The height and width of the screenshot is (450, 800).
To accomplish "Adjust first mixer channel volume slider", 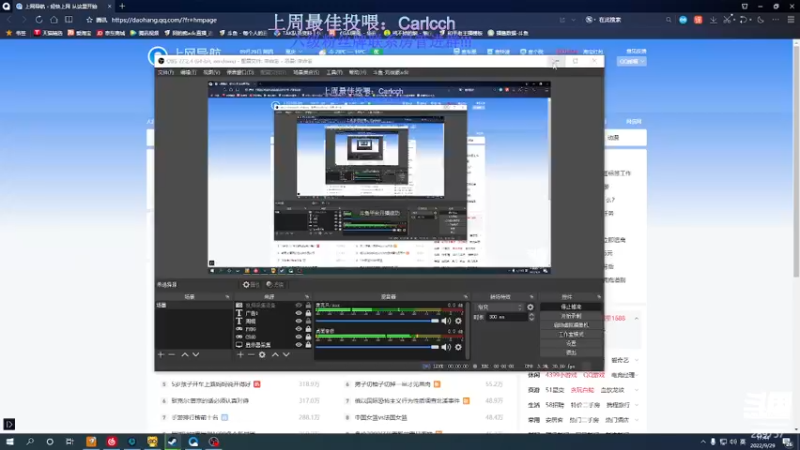I will 377,321.
